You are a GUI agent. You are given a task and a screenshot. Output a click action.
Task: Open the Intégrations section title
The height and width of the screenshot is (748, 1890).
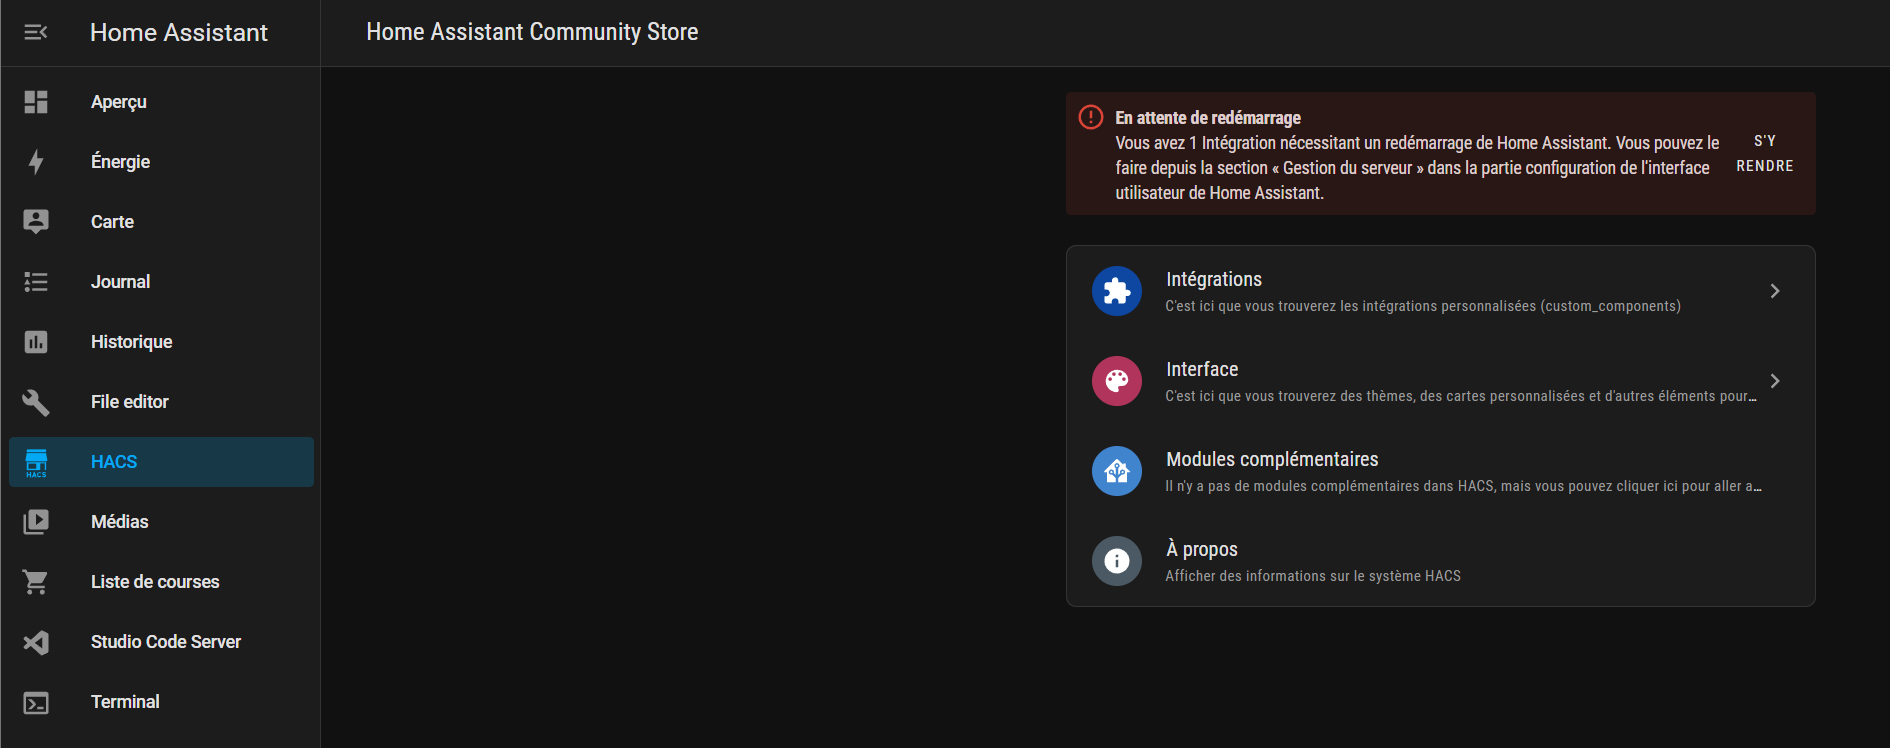[1214, 280]
